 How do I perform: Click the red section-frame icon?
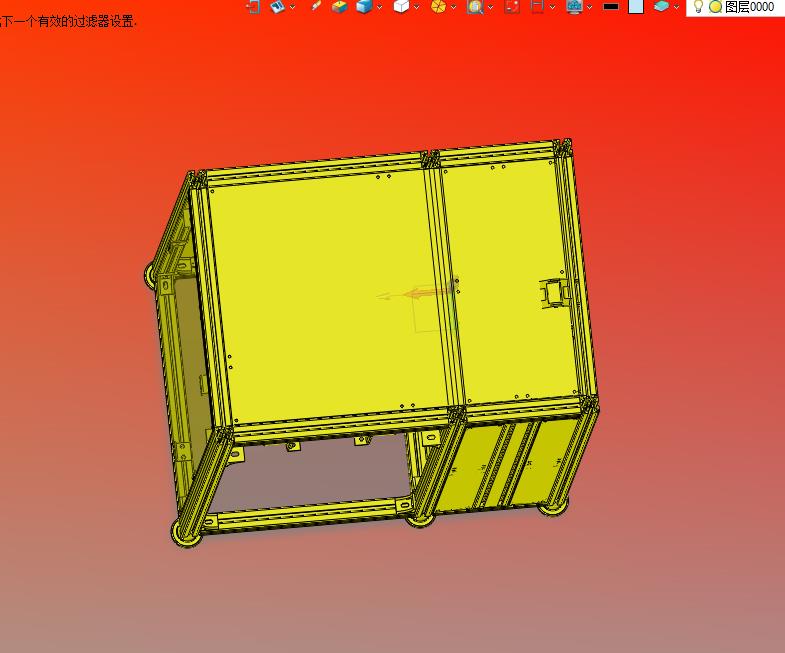pos(537,7)
